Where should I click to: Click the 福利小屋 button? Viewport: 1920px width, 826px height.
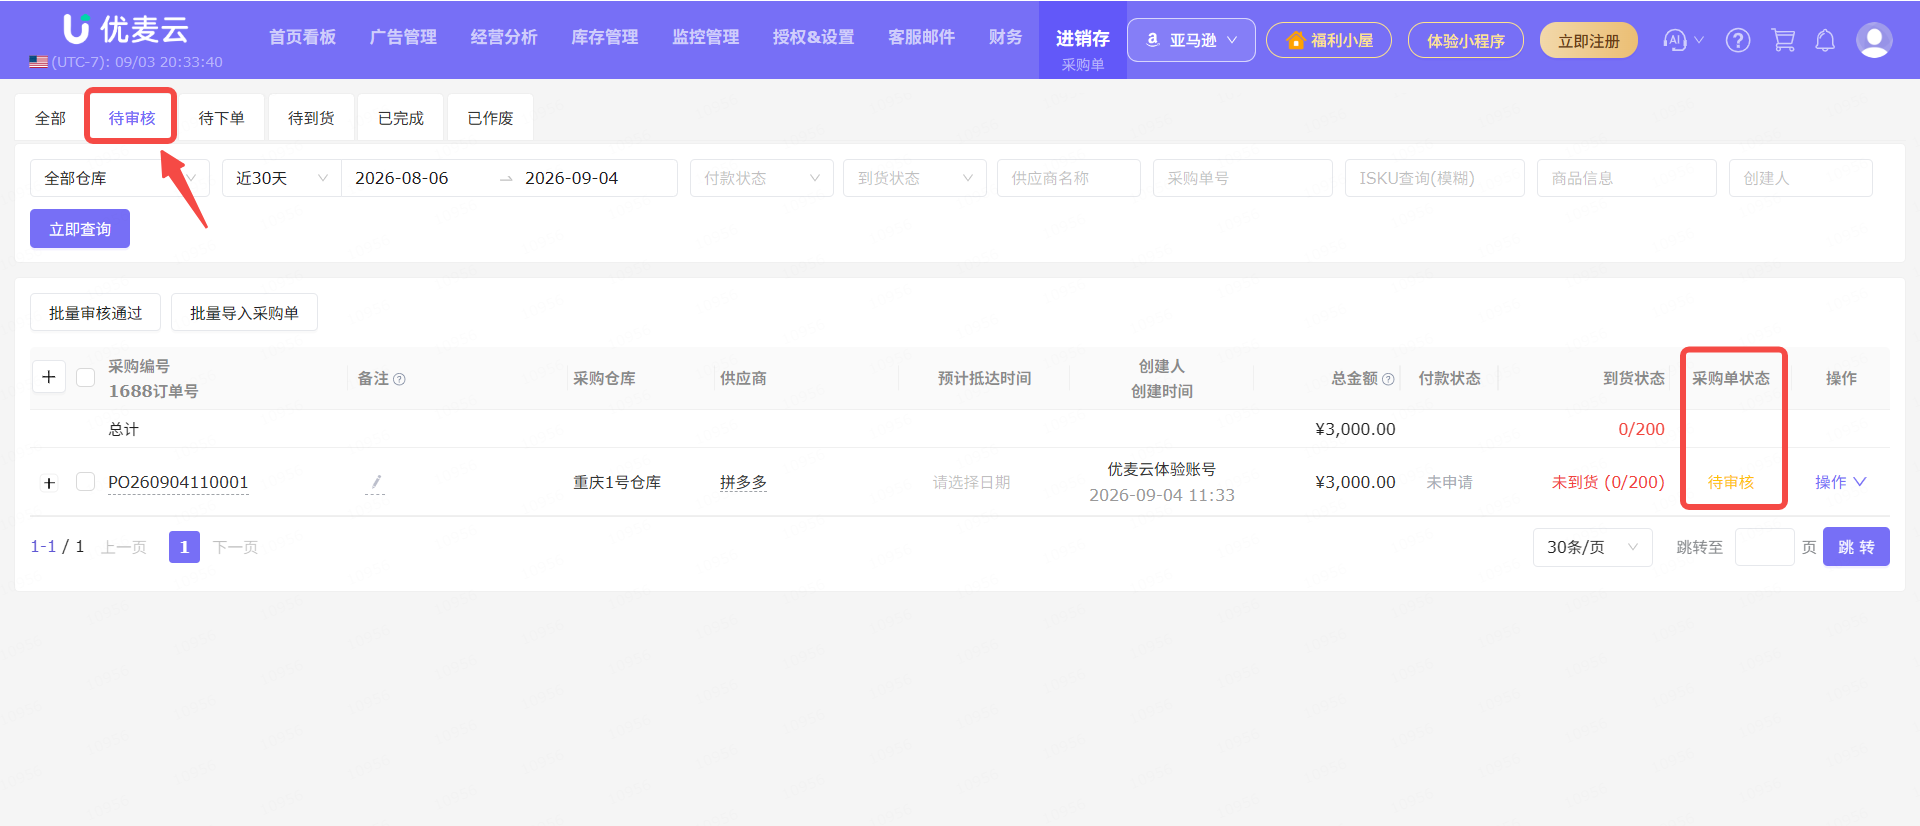tap(1328, 40)
